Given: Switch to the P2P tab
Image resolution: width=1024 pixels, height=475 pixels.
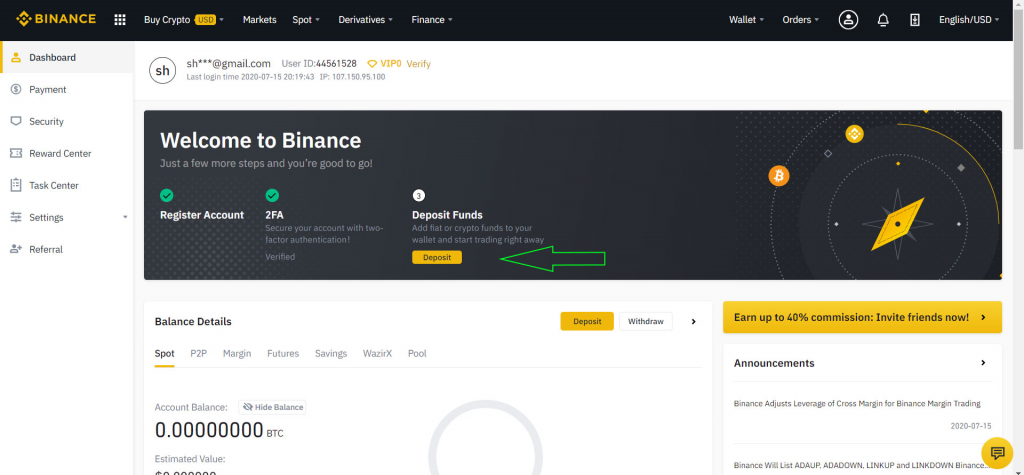Looking at the screenshot, I should pos(199,353).
